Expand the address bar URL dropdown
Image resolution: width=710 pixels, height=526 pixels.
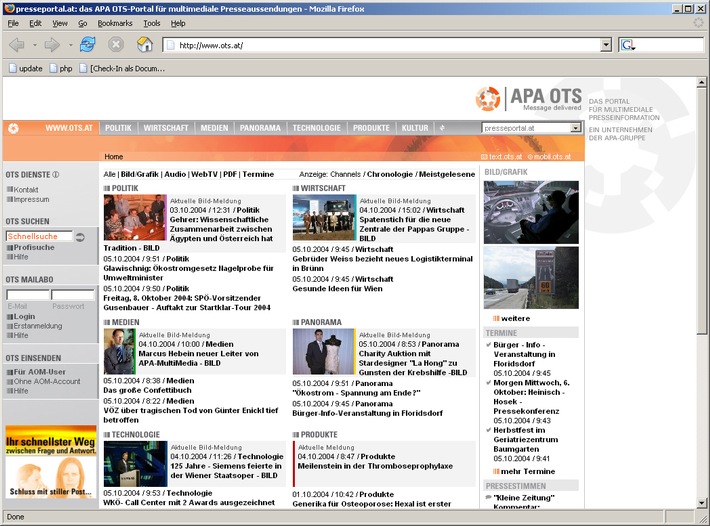point(605,45)
